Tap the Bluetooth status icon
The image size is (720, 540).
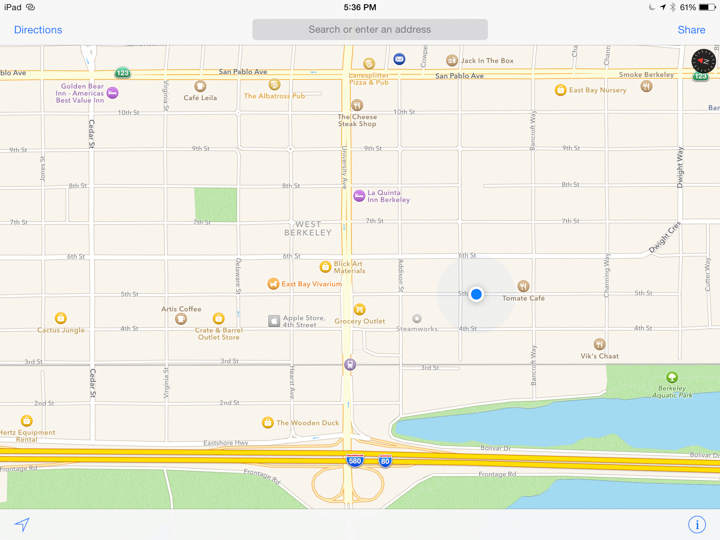coord(672,7)
